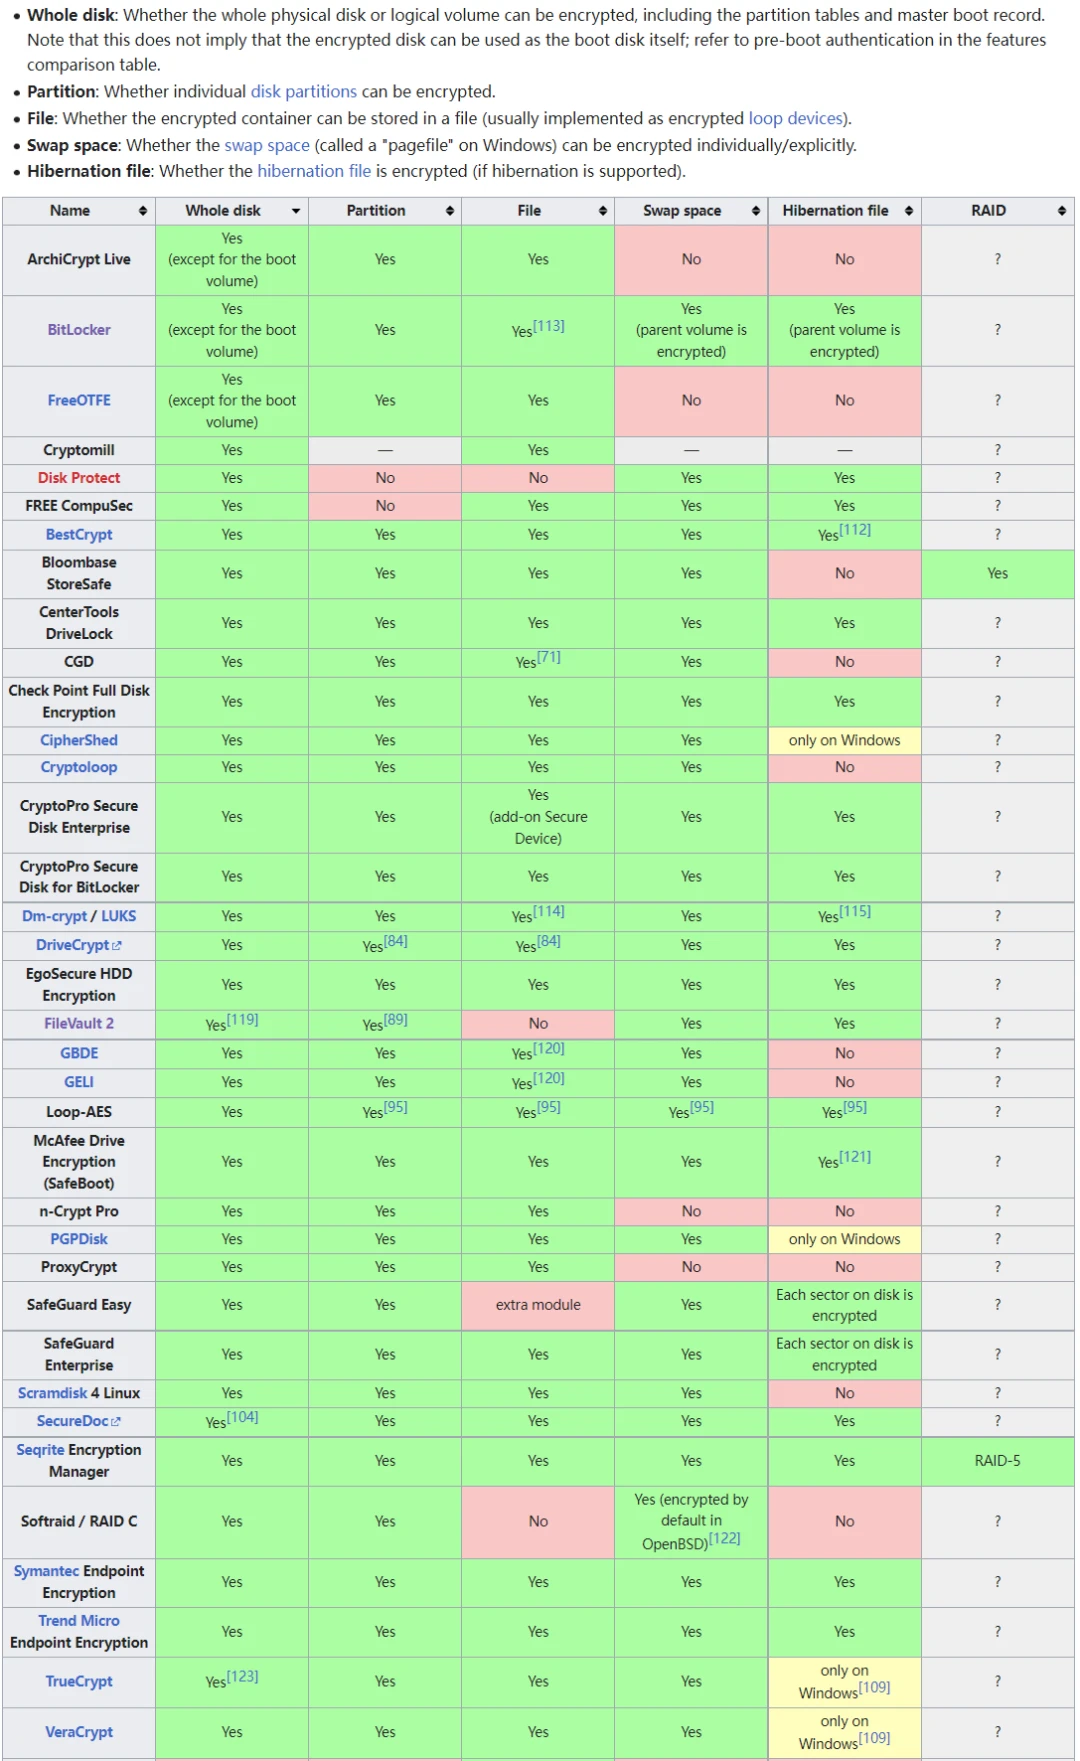Click footnote 120 in the GBDE row

[549, 1048]
